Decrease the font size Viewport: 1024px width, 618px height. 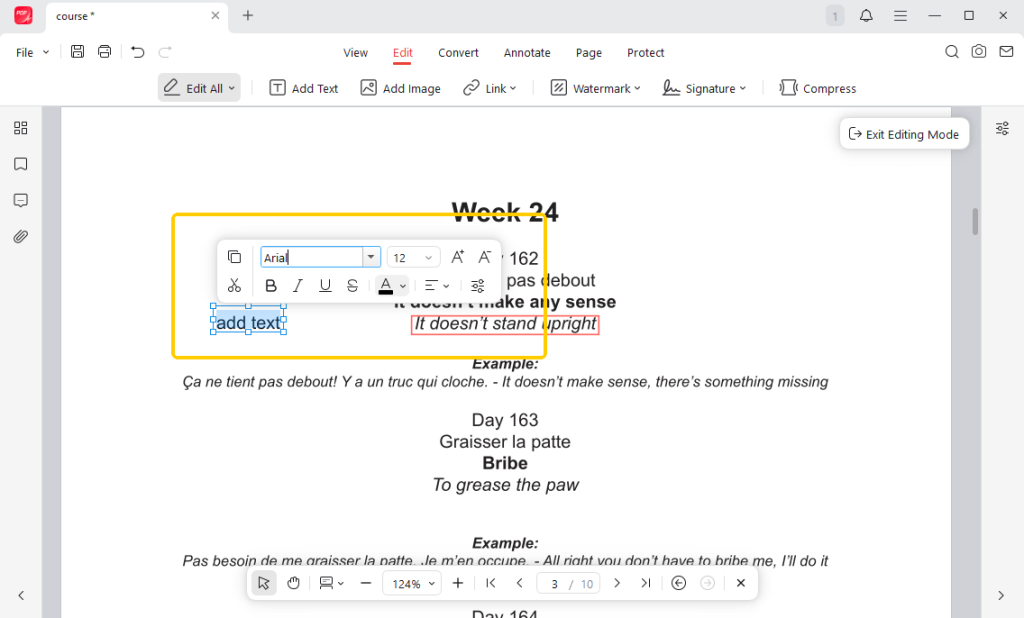tap(484, 257)
